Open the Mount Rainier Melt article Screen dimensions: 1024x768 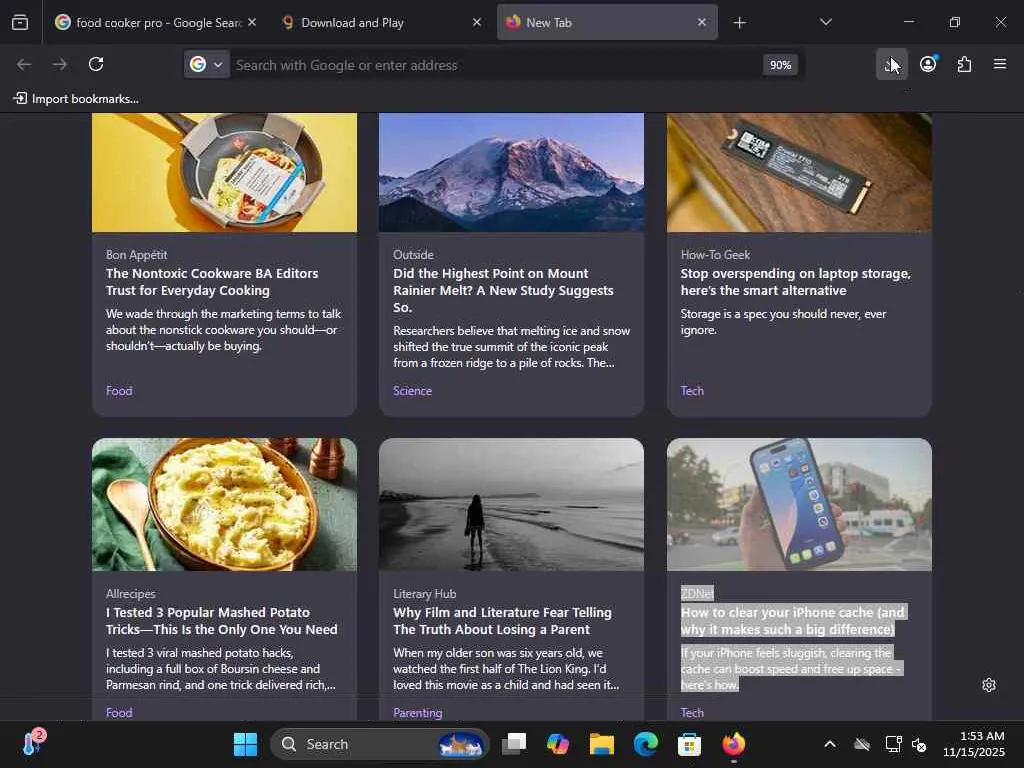503,290
